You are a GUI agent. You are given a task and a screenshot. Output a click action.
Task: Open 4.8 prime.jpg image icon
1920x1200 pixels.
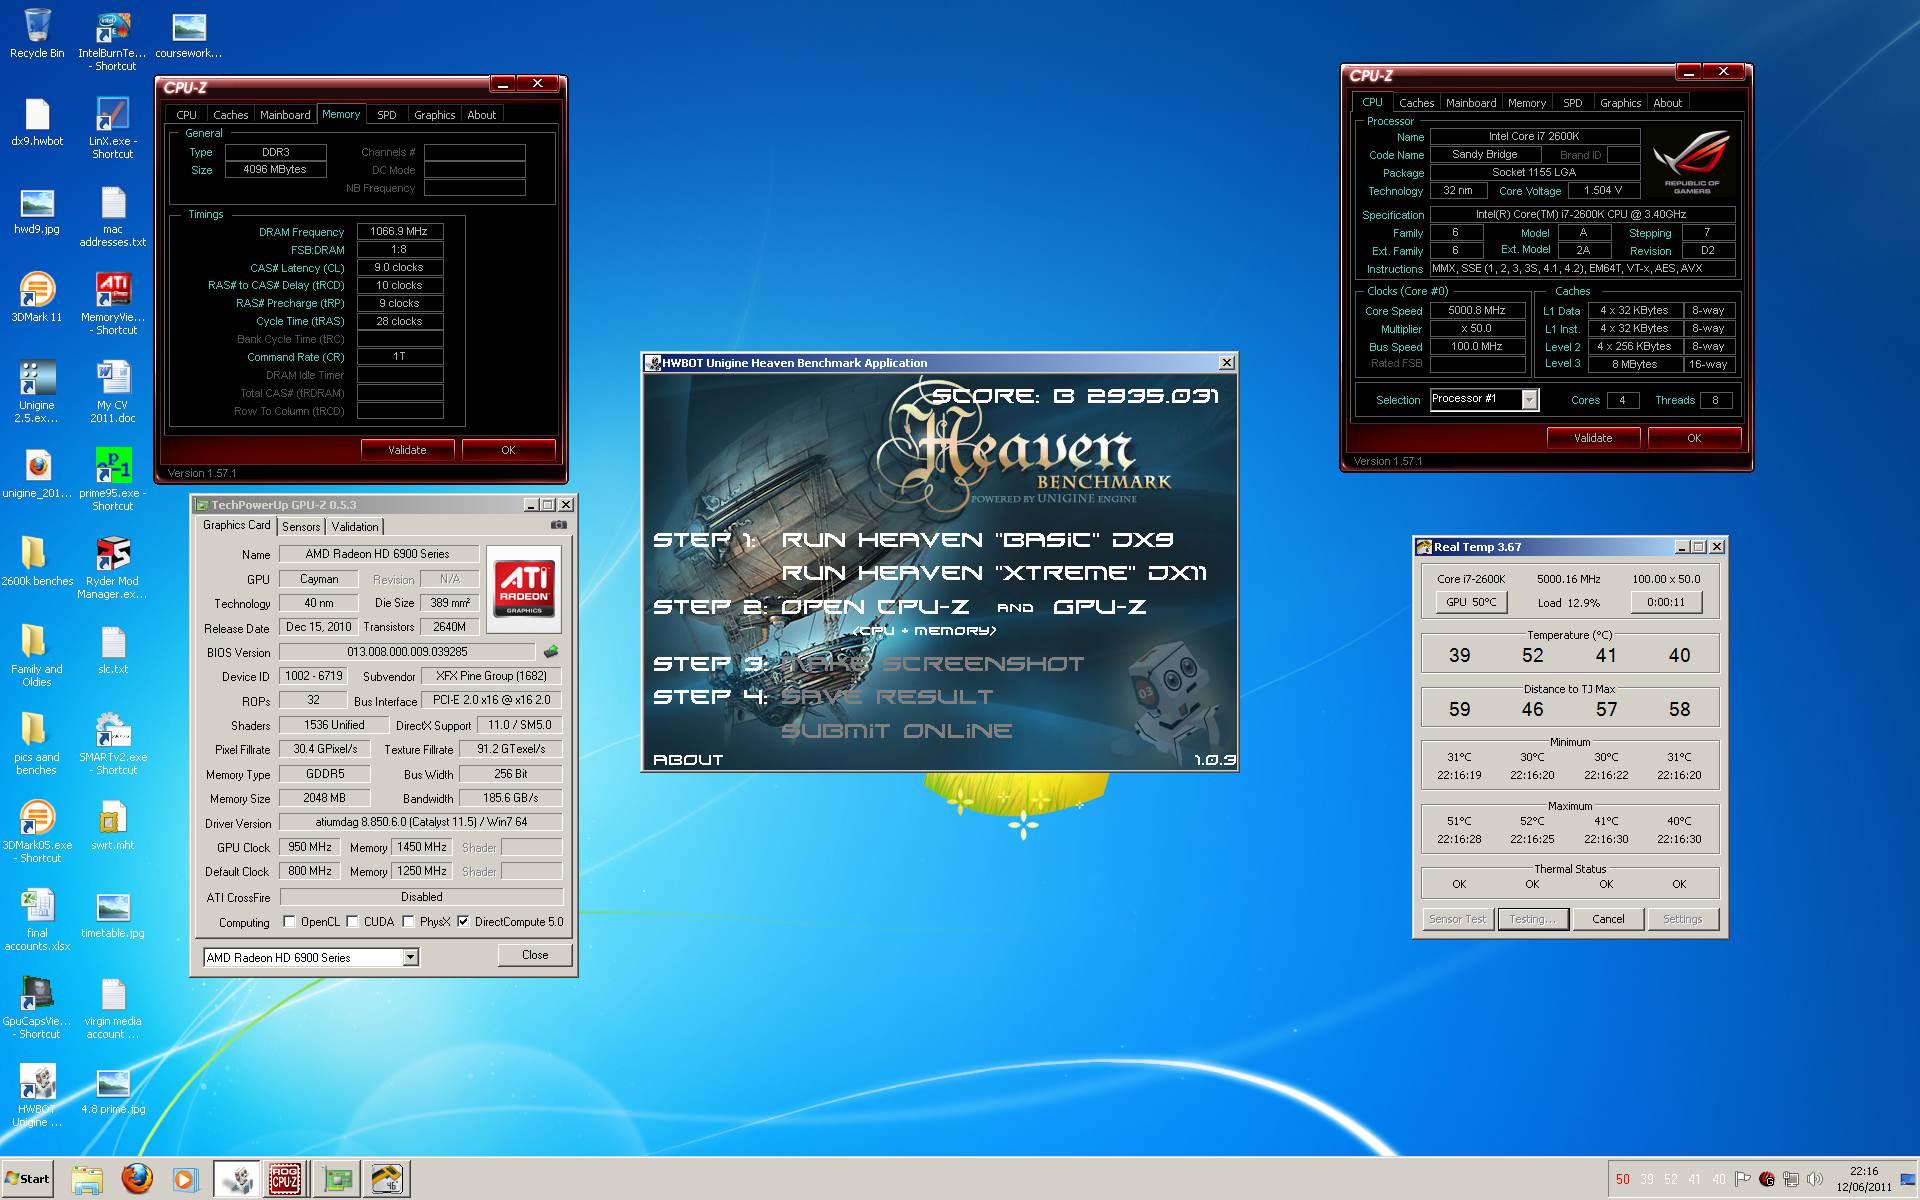pos(113,1090)
